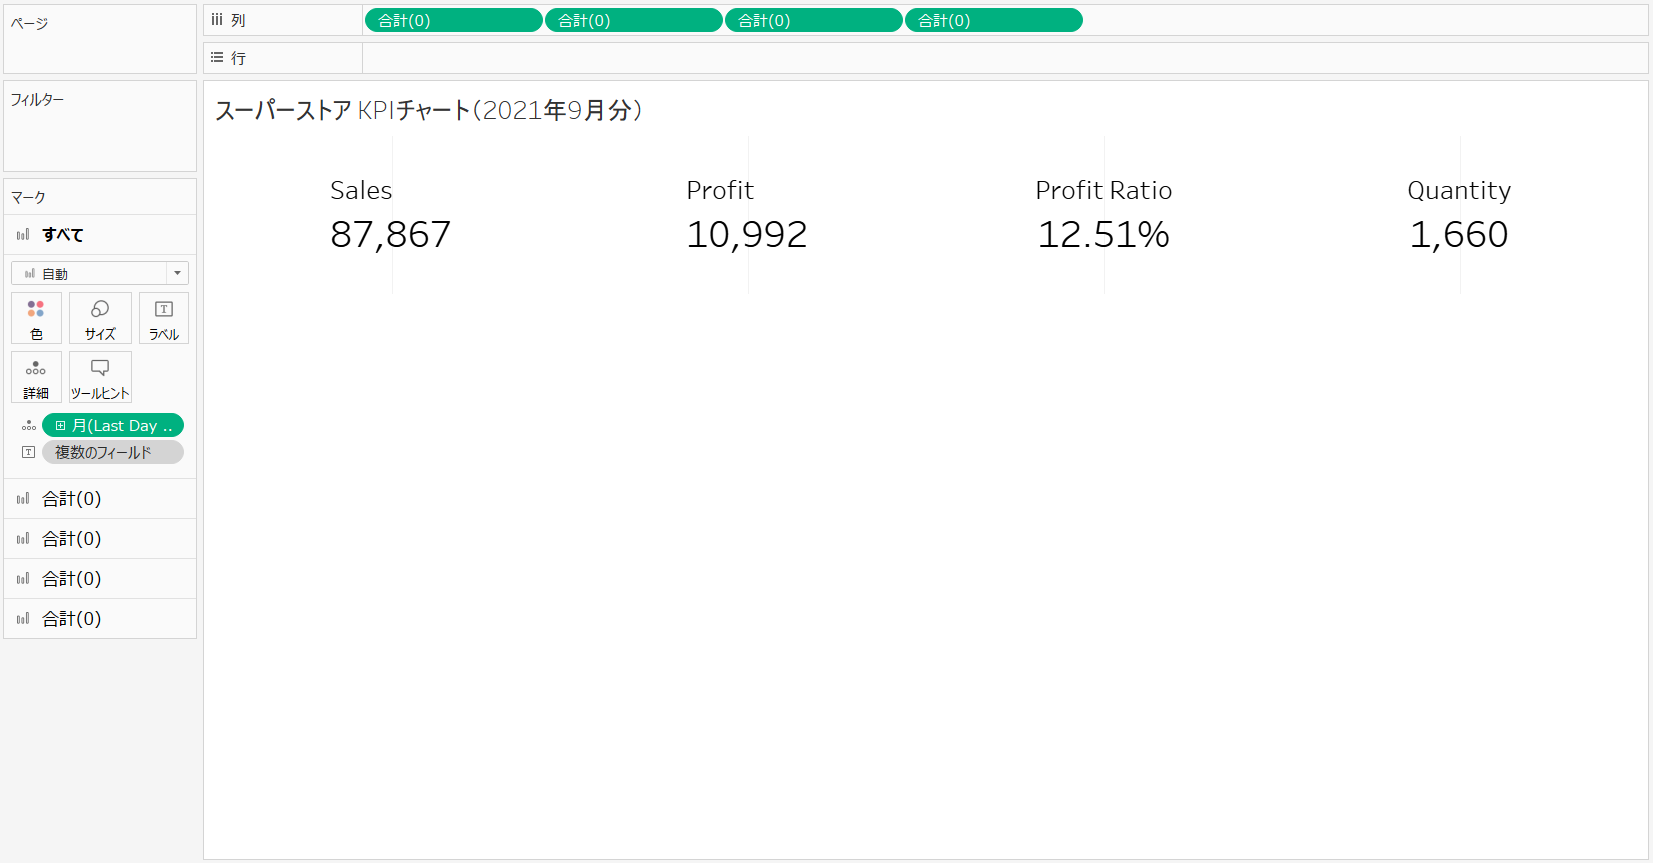Open the ラベル (label) marks button

[x=164, y=318]
